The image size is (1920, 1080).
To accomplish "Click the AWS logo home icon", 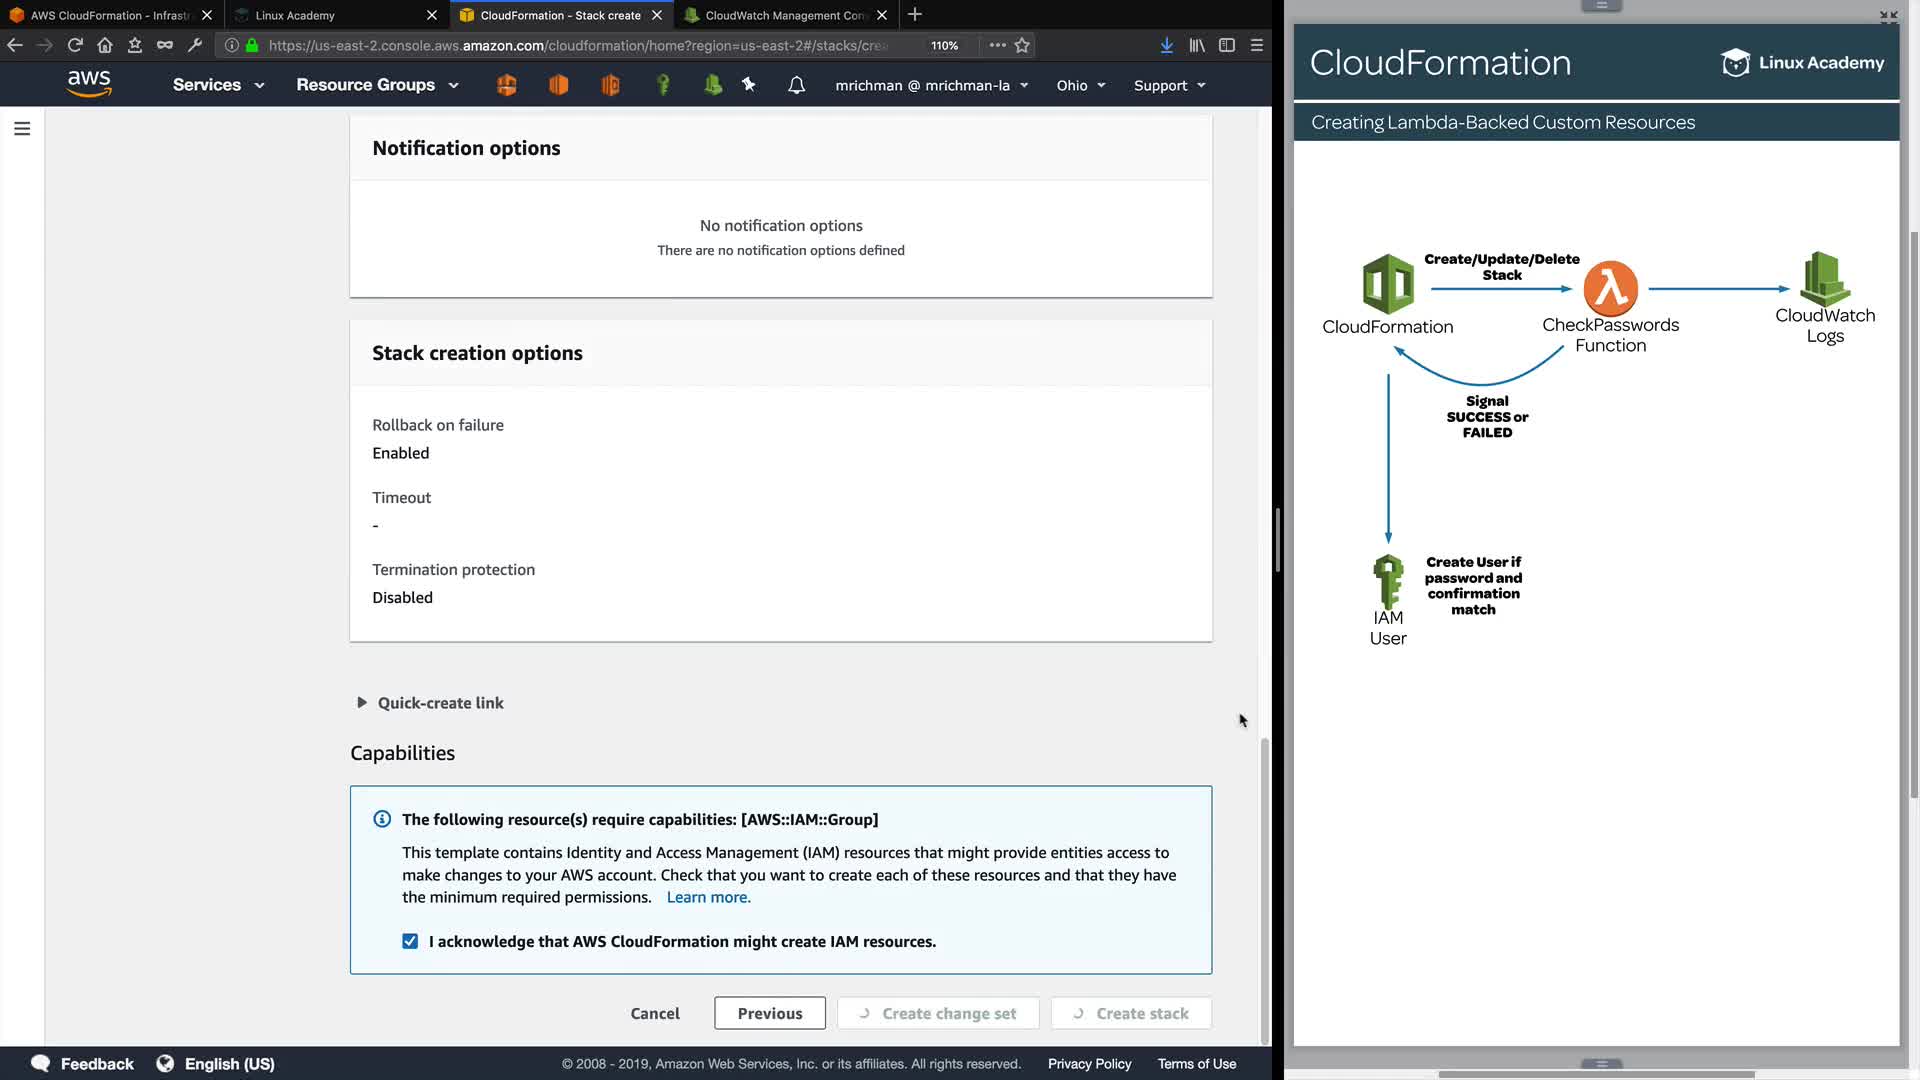I will point(89,84).
